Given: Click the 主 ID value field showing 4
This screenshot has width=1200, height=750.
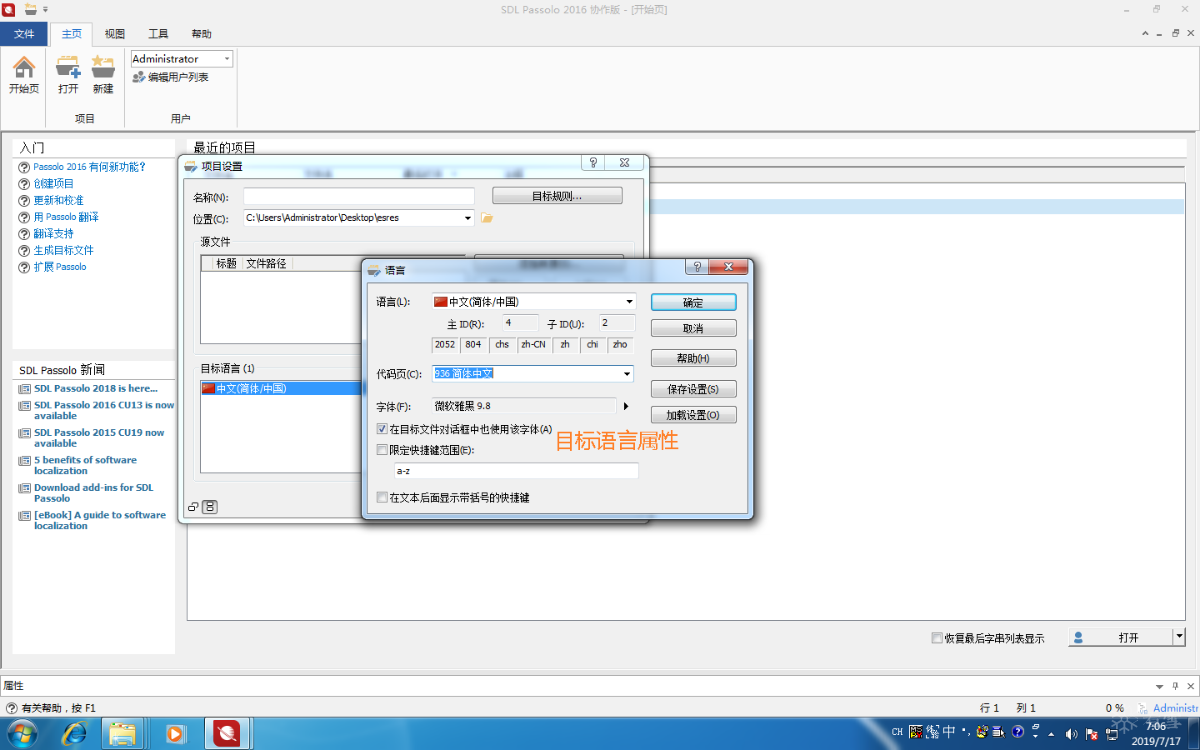Looking at the screenshot, I should [520, 323].
